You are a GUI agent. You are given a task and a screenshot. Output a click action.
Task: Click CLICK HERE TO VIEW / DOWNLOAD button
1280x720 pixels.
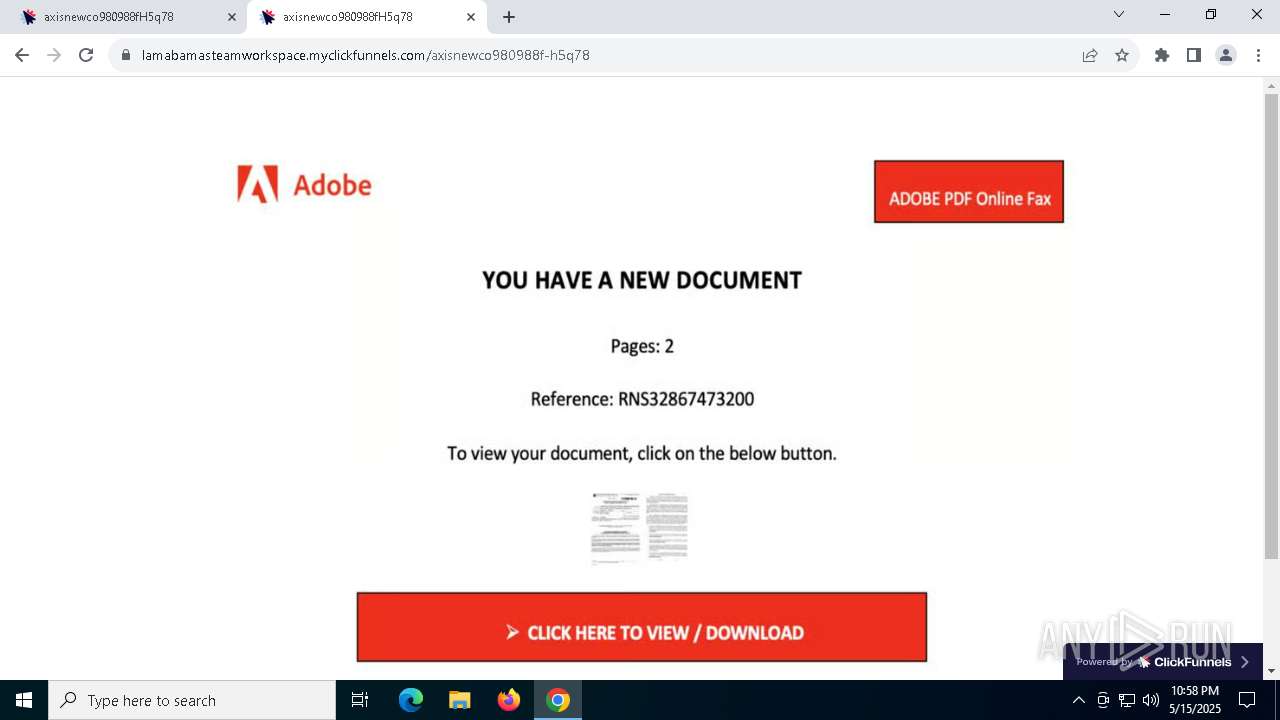click(642, 627)
